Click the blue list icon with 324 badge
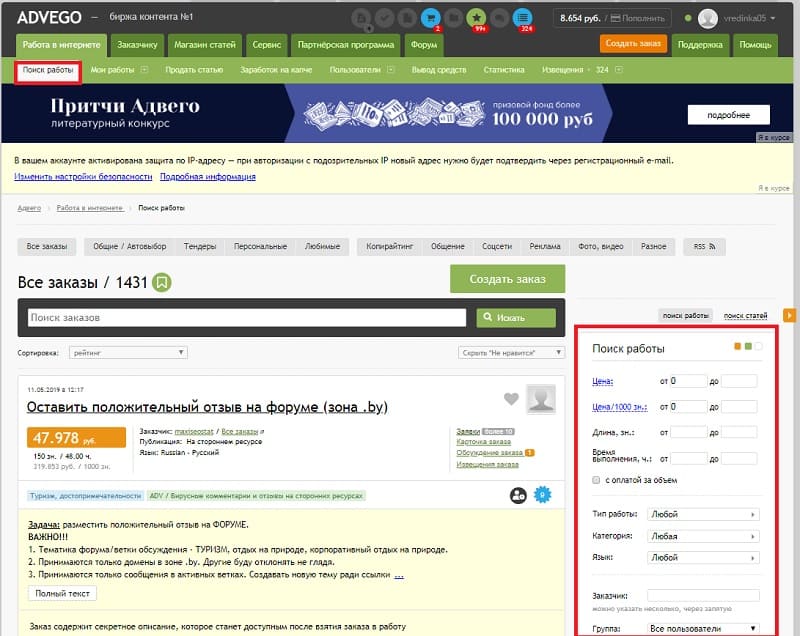Viewport: 800px width, 636px height. pyautogui.click(x=522, y=17)
